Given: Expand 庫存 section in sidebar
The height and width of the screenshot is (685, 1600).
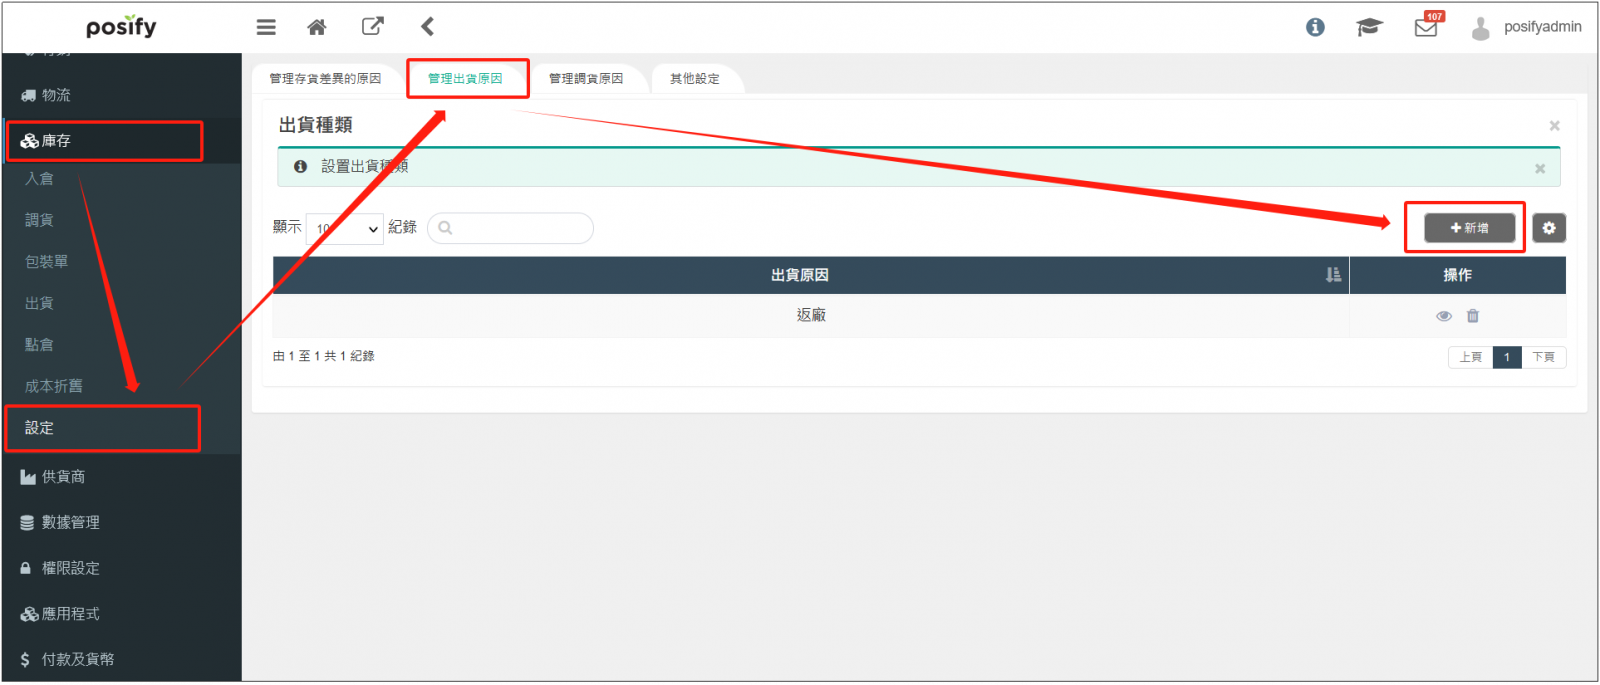Looking at the screenshot, I should pyautogui.click(x=104, y=141).
